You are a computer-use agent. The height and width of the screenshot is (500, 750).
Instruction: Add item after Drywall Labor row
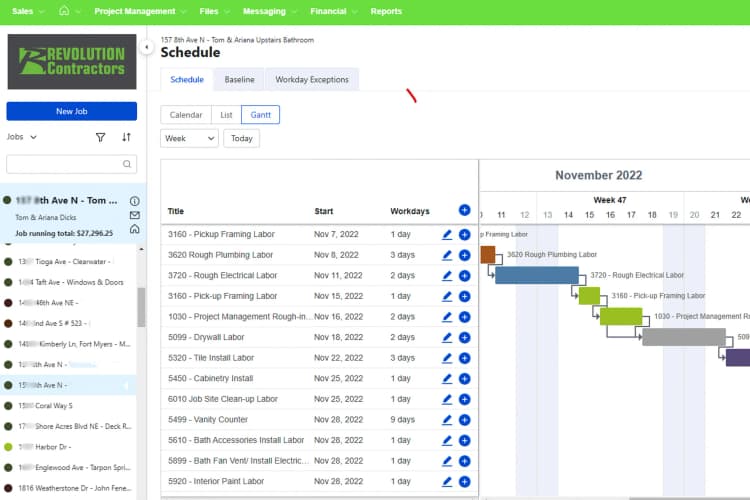pos(464,338)
